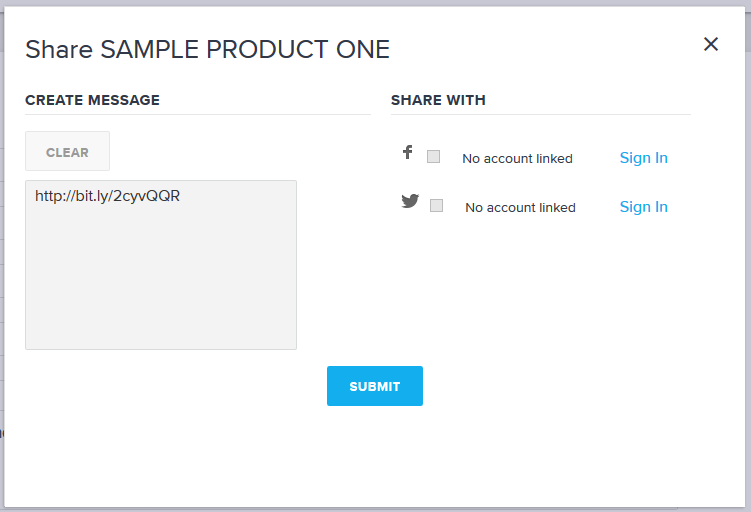Image resolution: width=751 pixels, height=512 pixels.
Task: Click Facebook's "No account linked" label
Action: (517, 159)
